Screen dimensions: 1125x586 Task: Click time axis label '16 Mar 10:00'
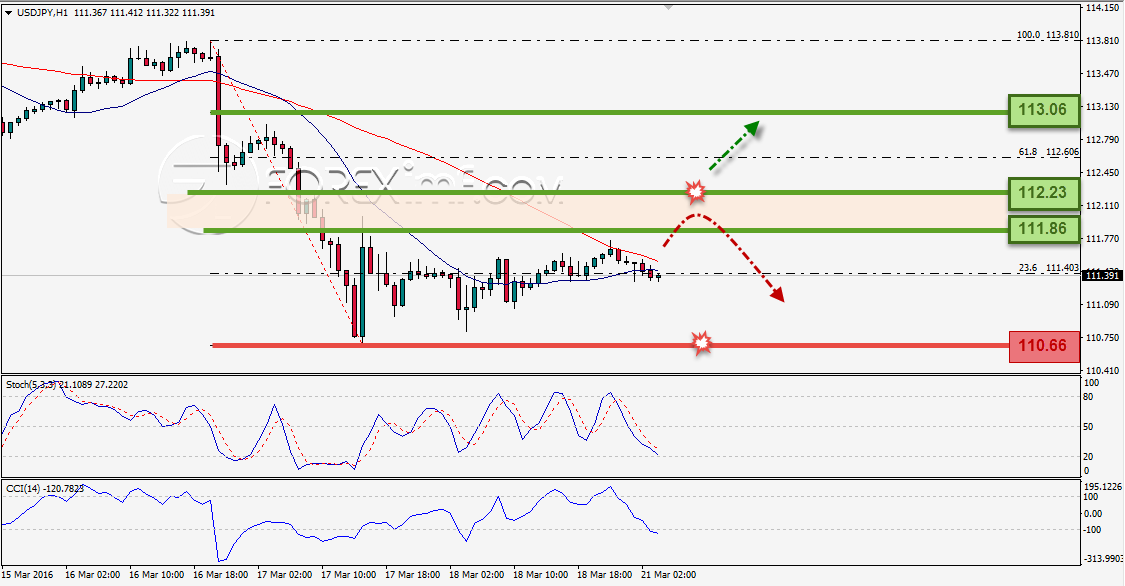(156, 575)
